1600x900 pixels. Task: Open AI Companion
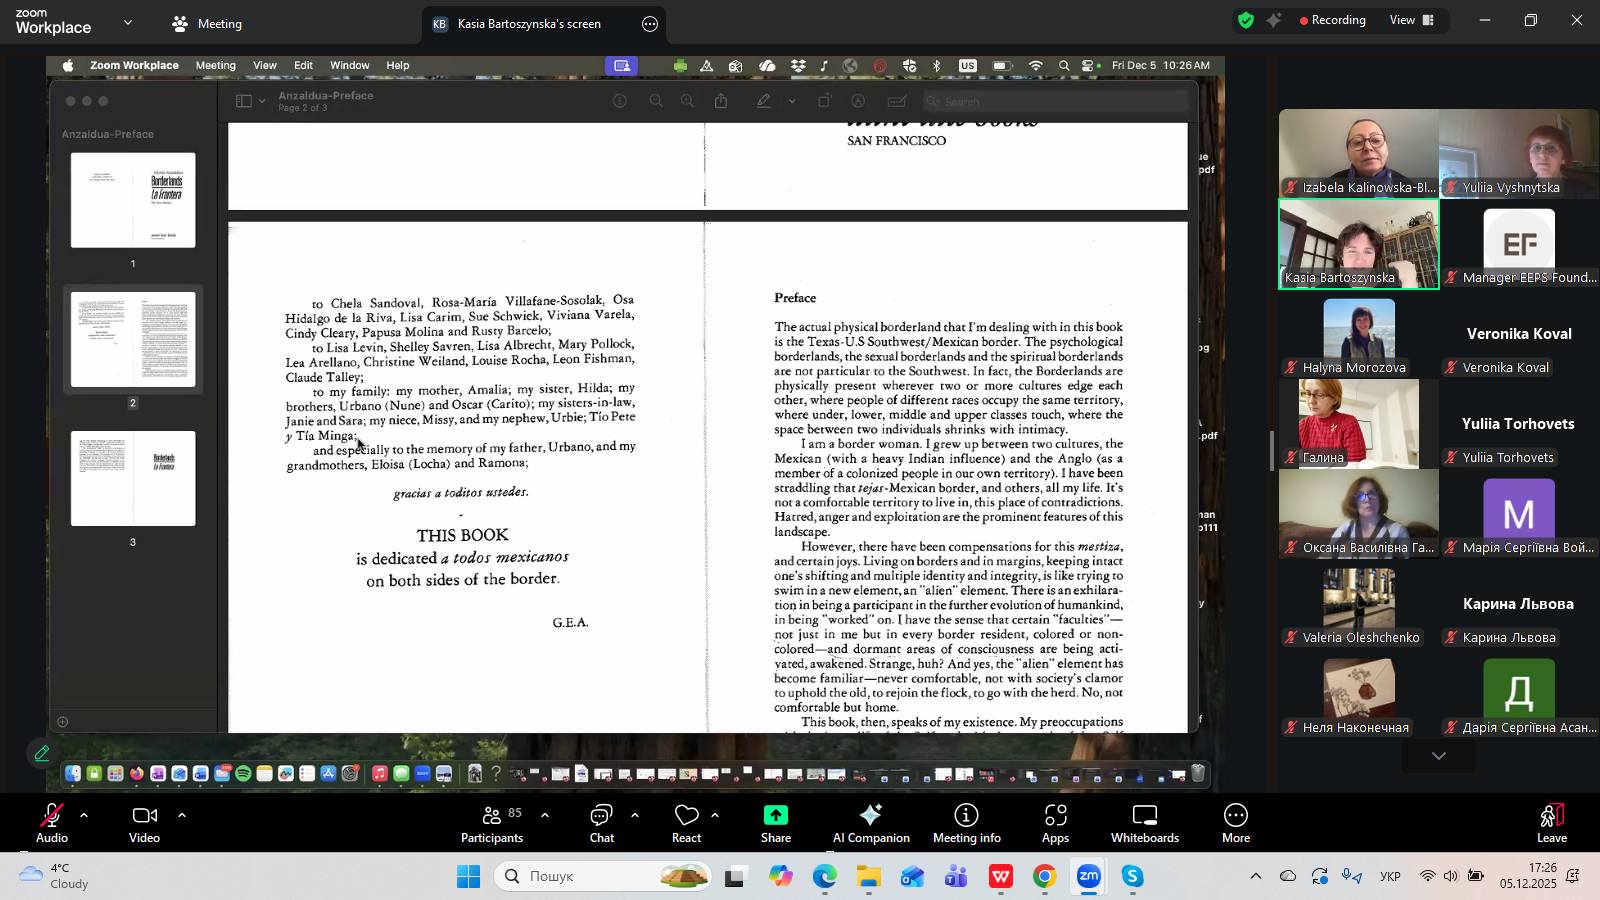tap(871, 823)
